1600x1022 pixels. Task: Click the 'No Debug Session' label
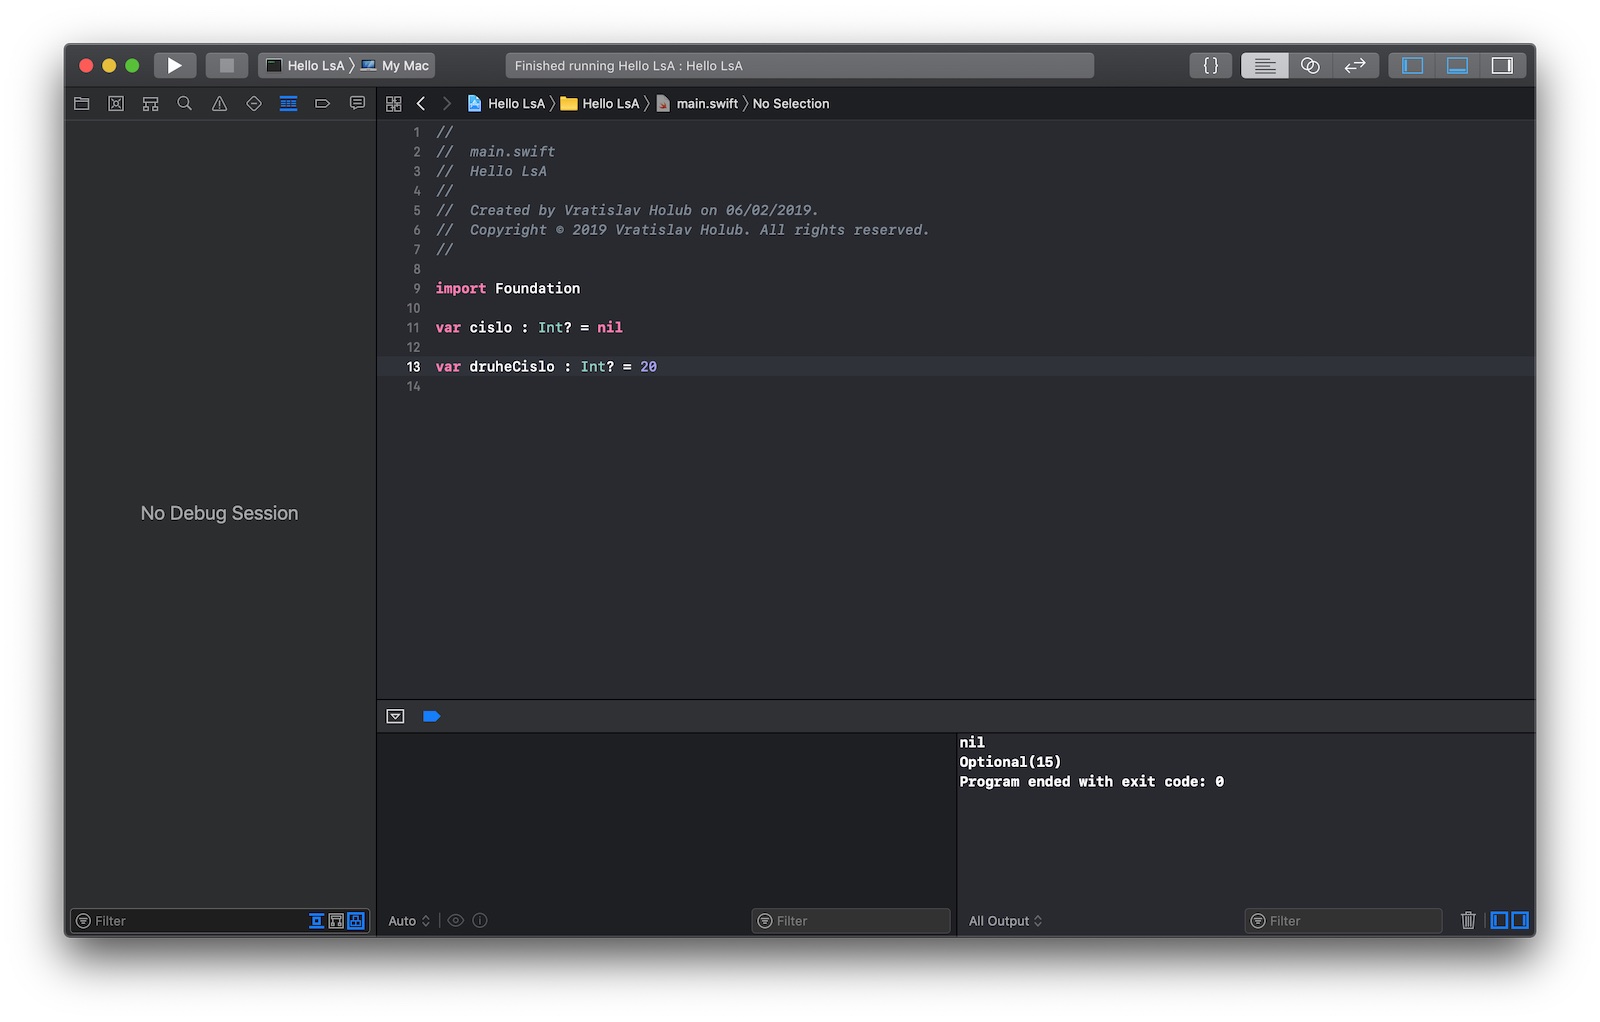click(220, 514)
